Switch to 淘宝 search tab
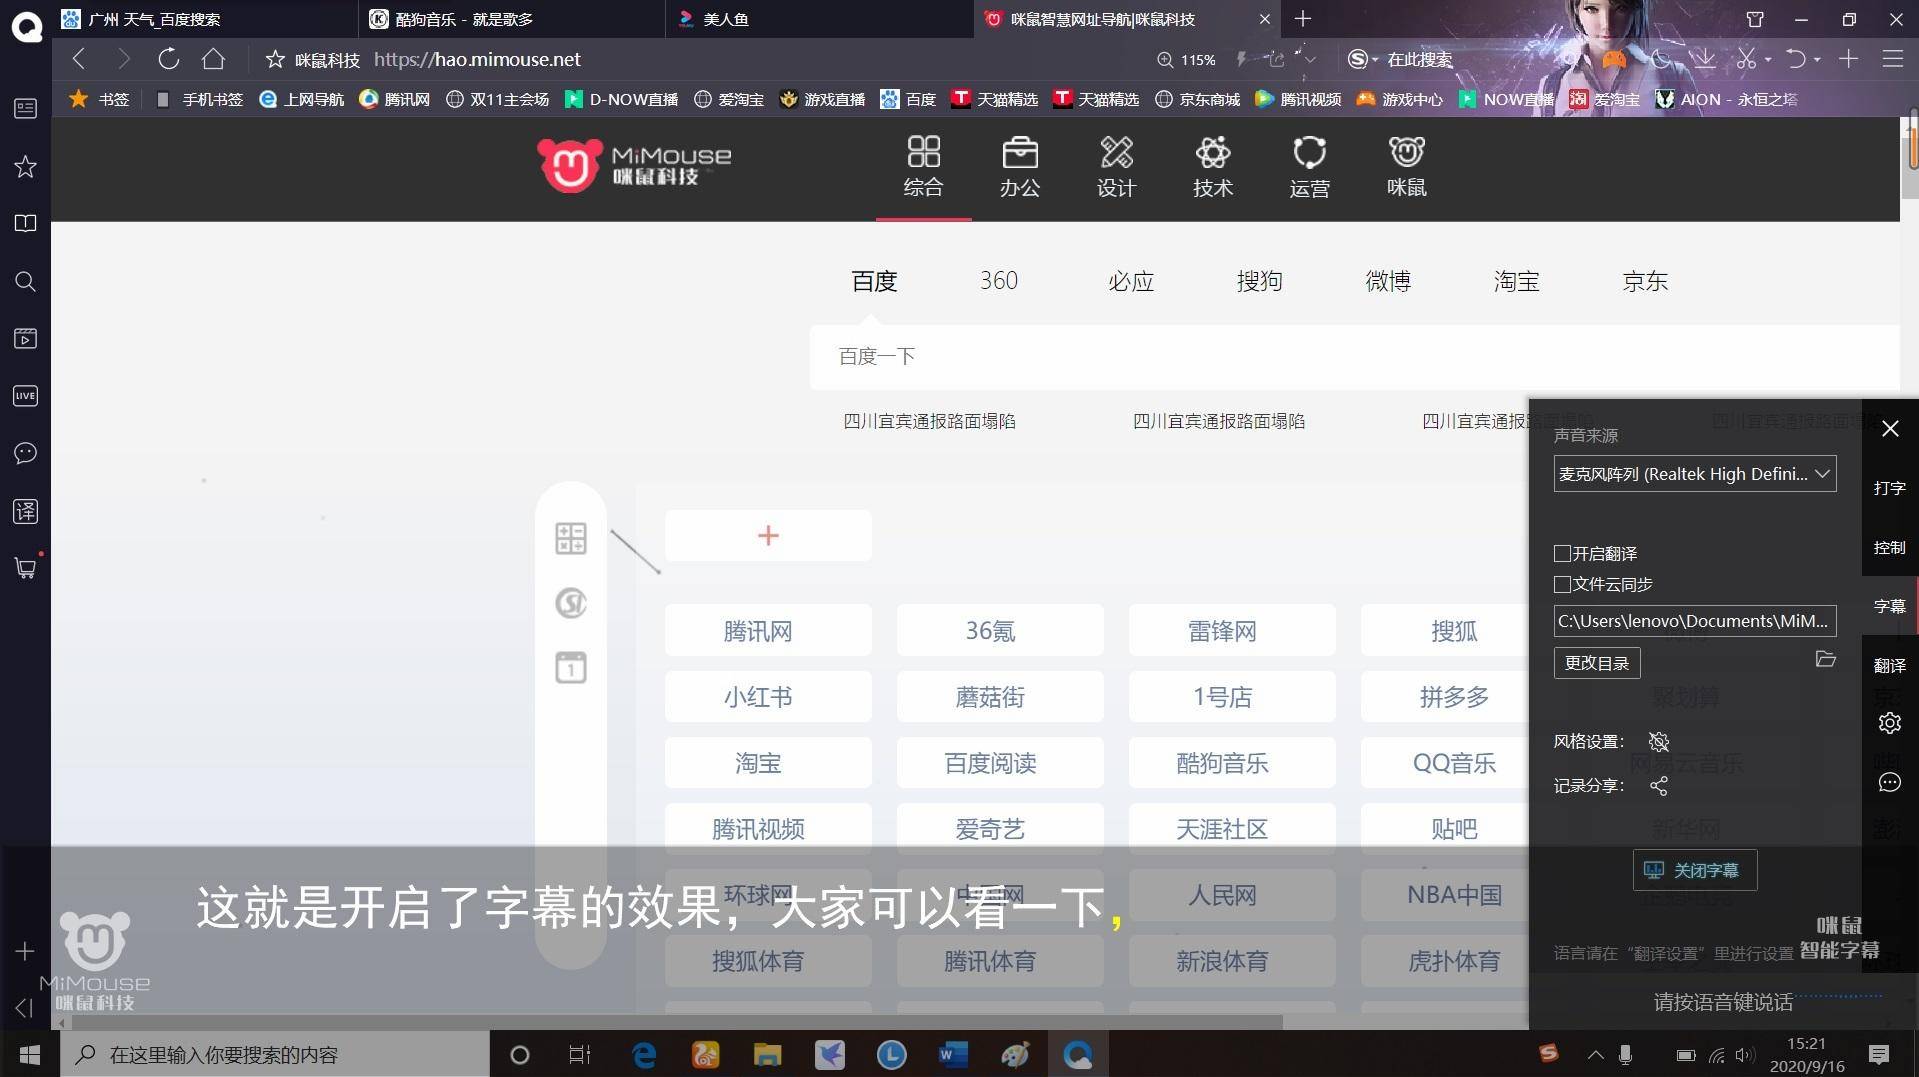This screenshot has width=1919, height=1077. coord(1516,281)
